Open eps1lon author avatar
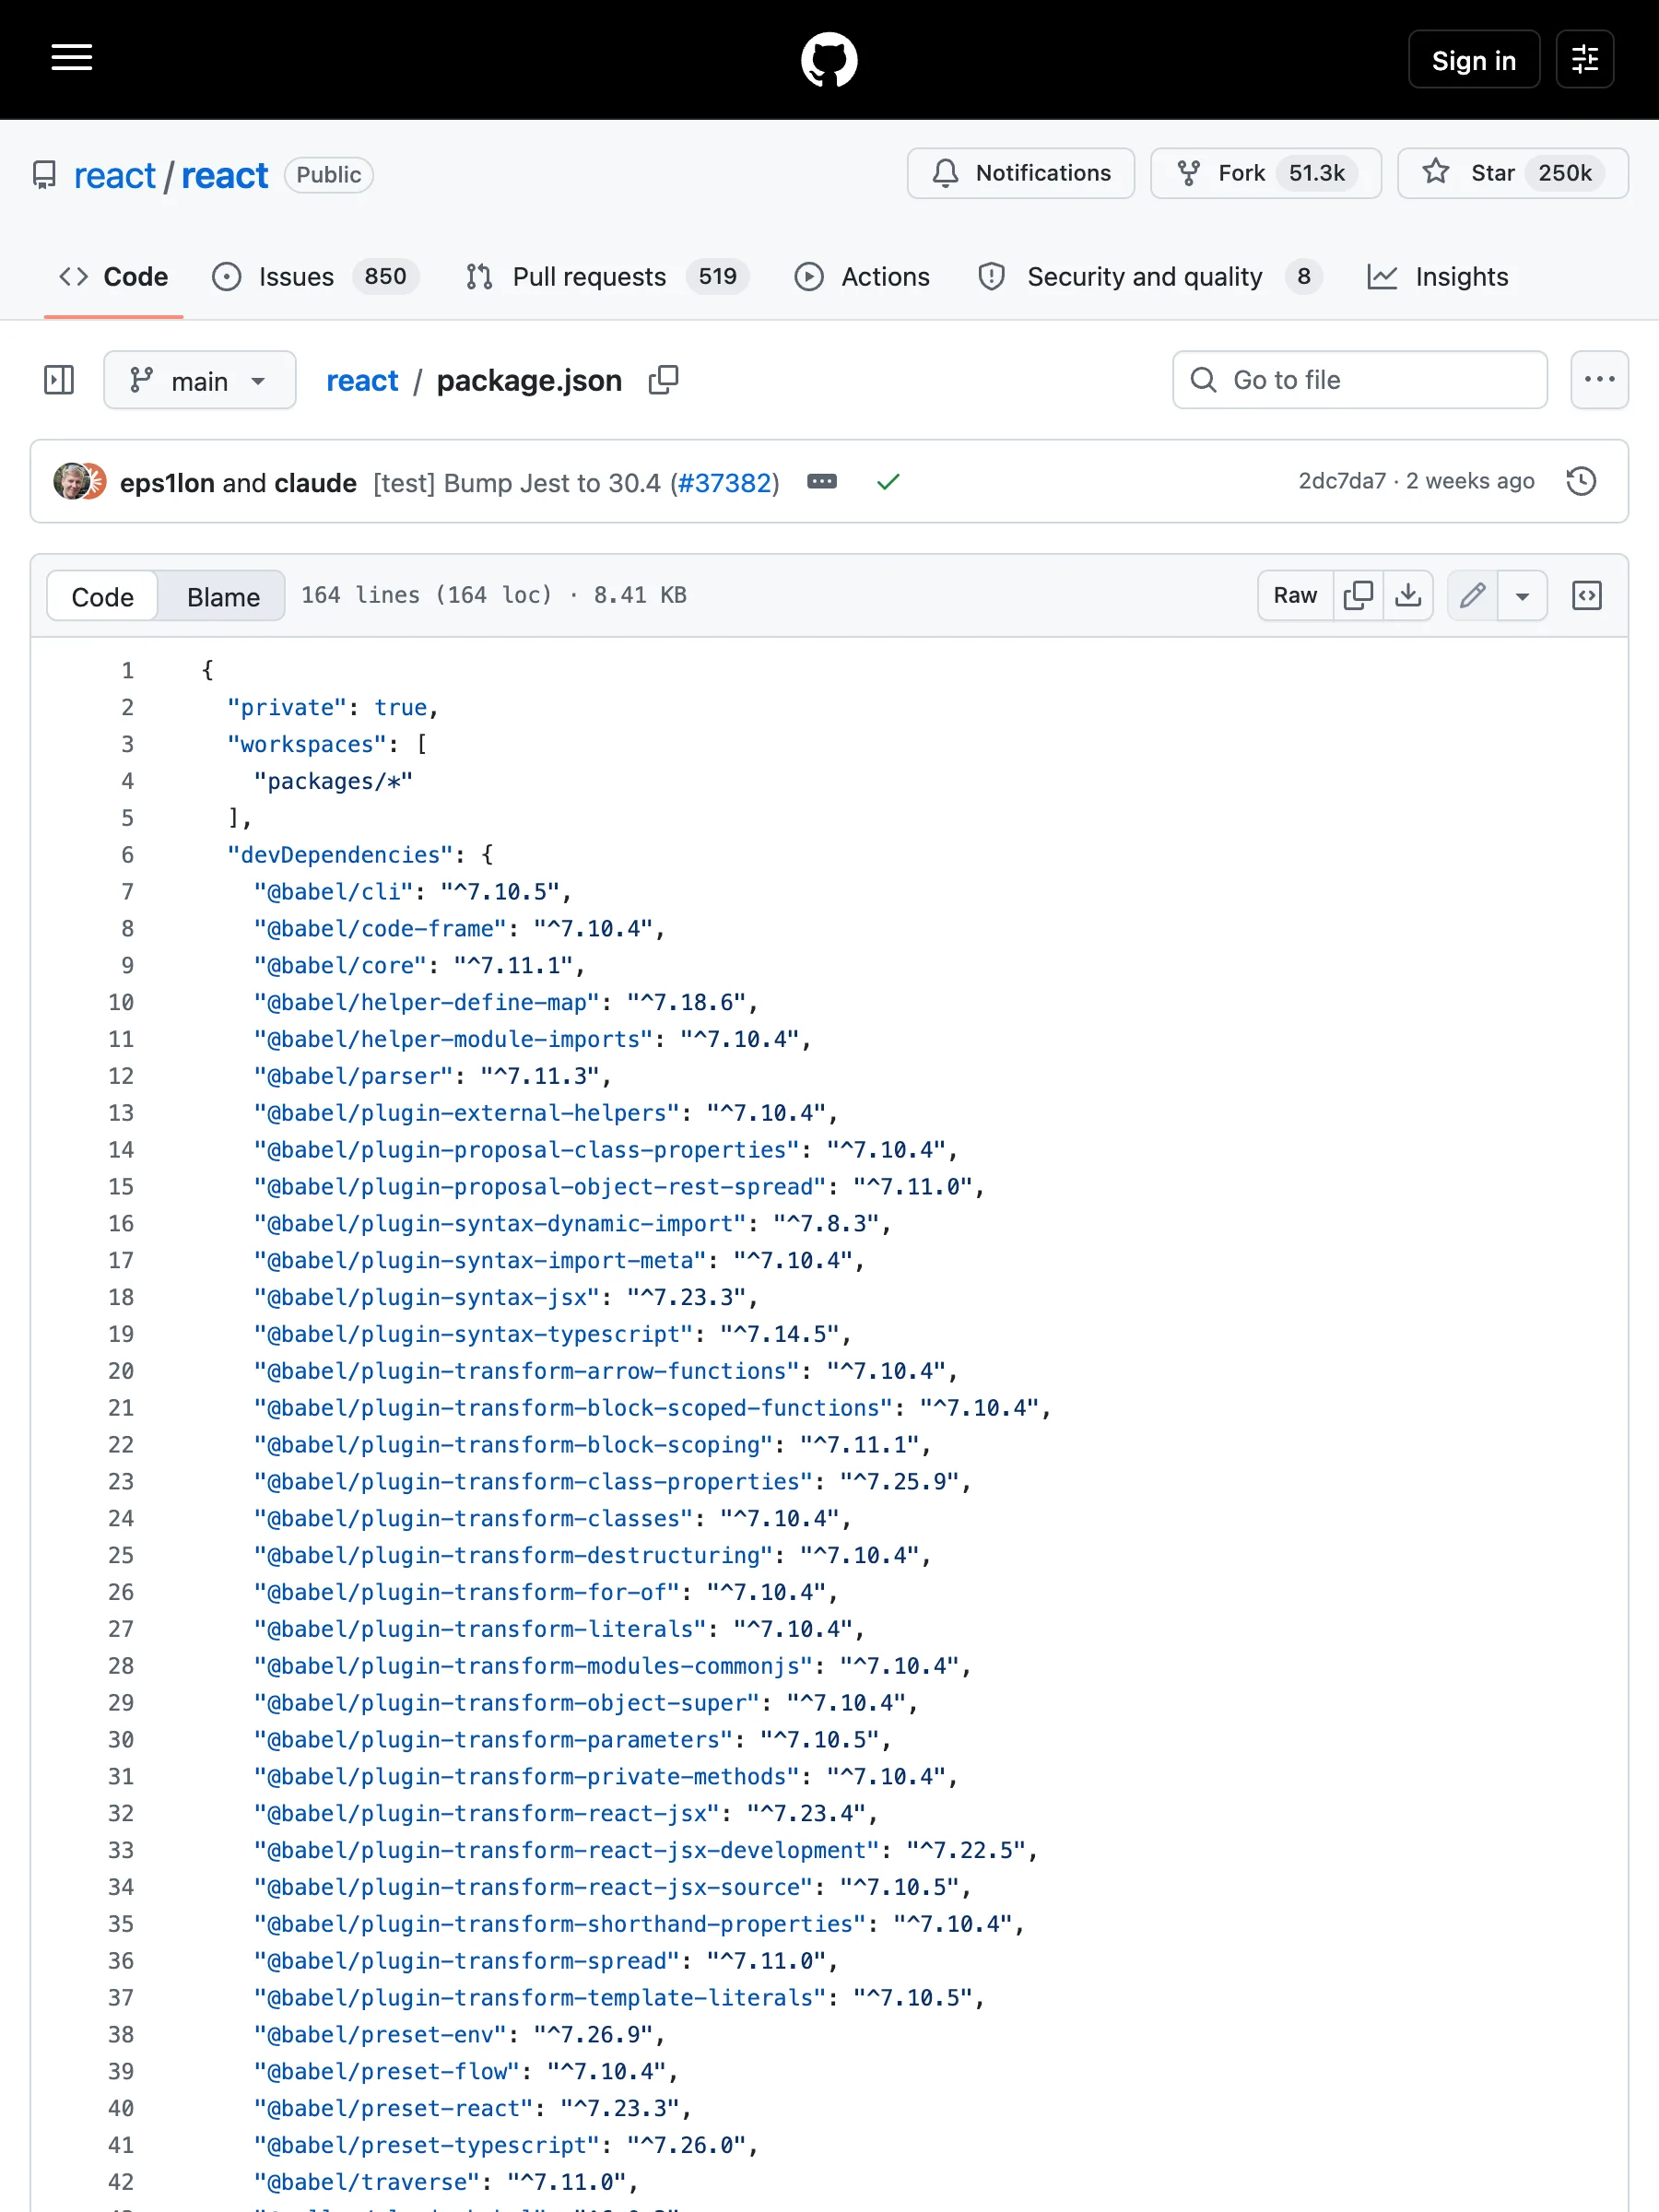The width and height of the screenshot is (1659, 2212). (70, 482)
